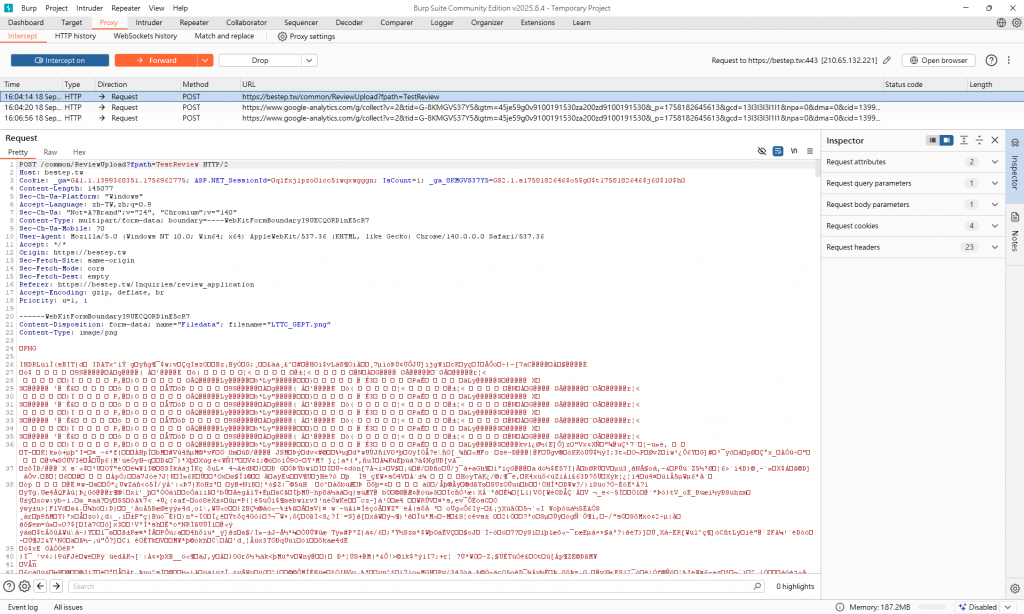Click the memory info icon

[x=839, y=607]
